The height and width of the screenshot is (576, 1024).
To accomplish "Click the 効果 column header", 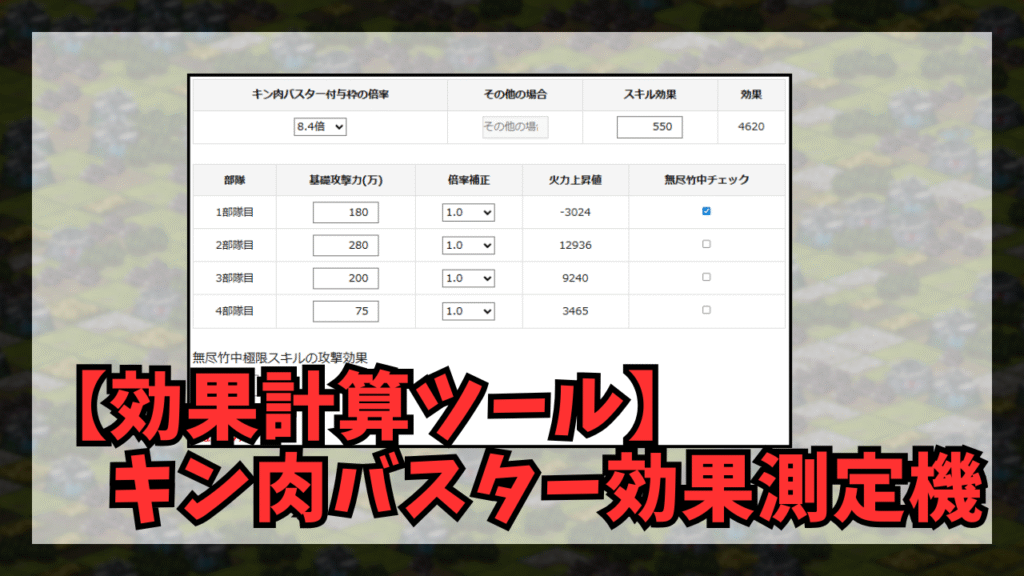I will pos(751,94).
